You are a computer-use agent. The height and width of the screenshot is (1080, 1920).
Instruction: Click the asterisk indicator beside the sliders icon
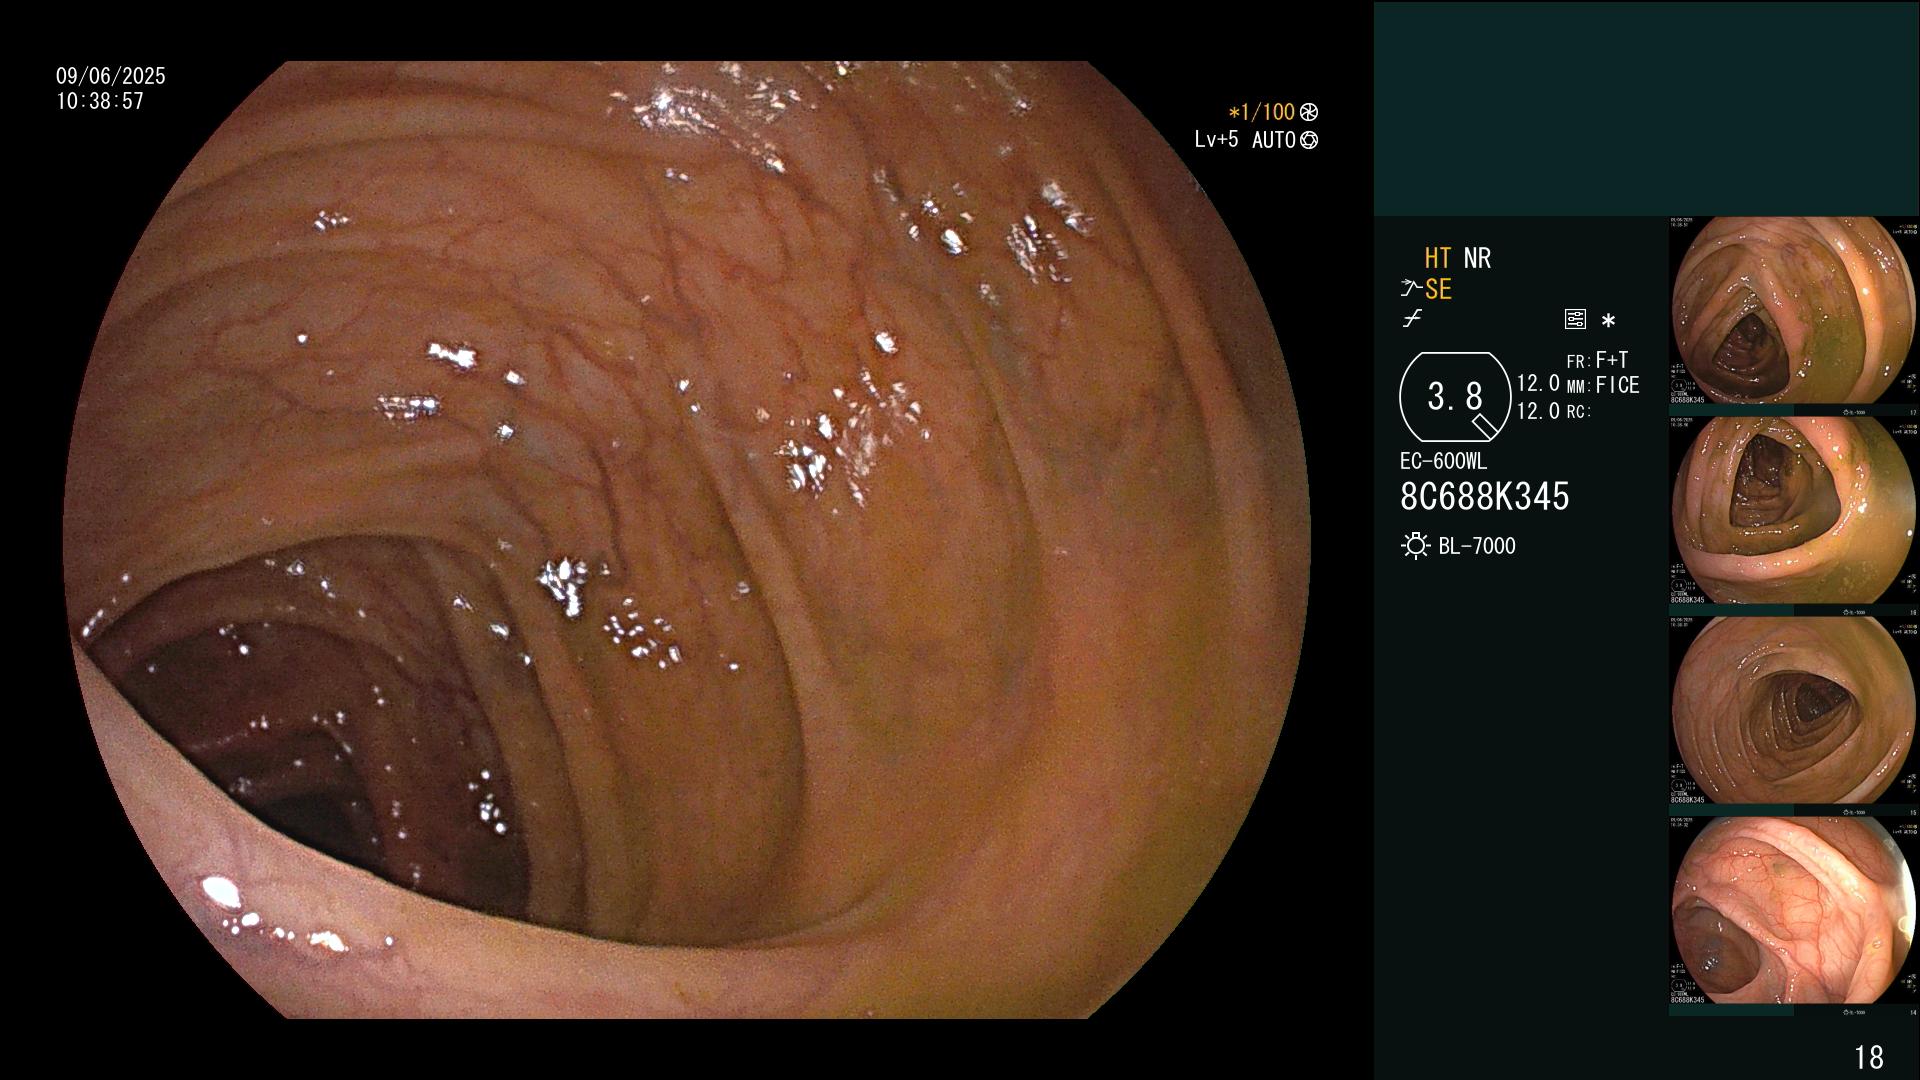pyautogui.click(x=1608, y=321)
